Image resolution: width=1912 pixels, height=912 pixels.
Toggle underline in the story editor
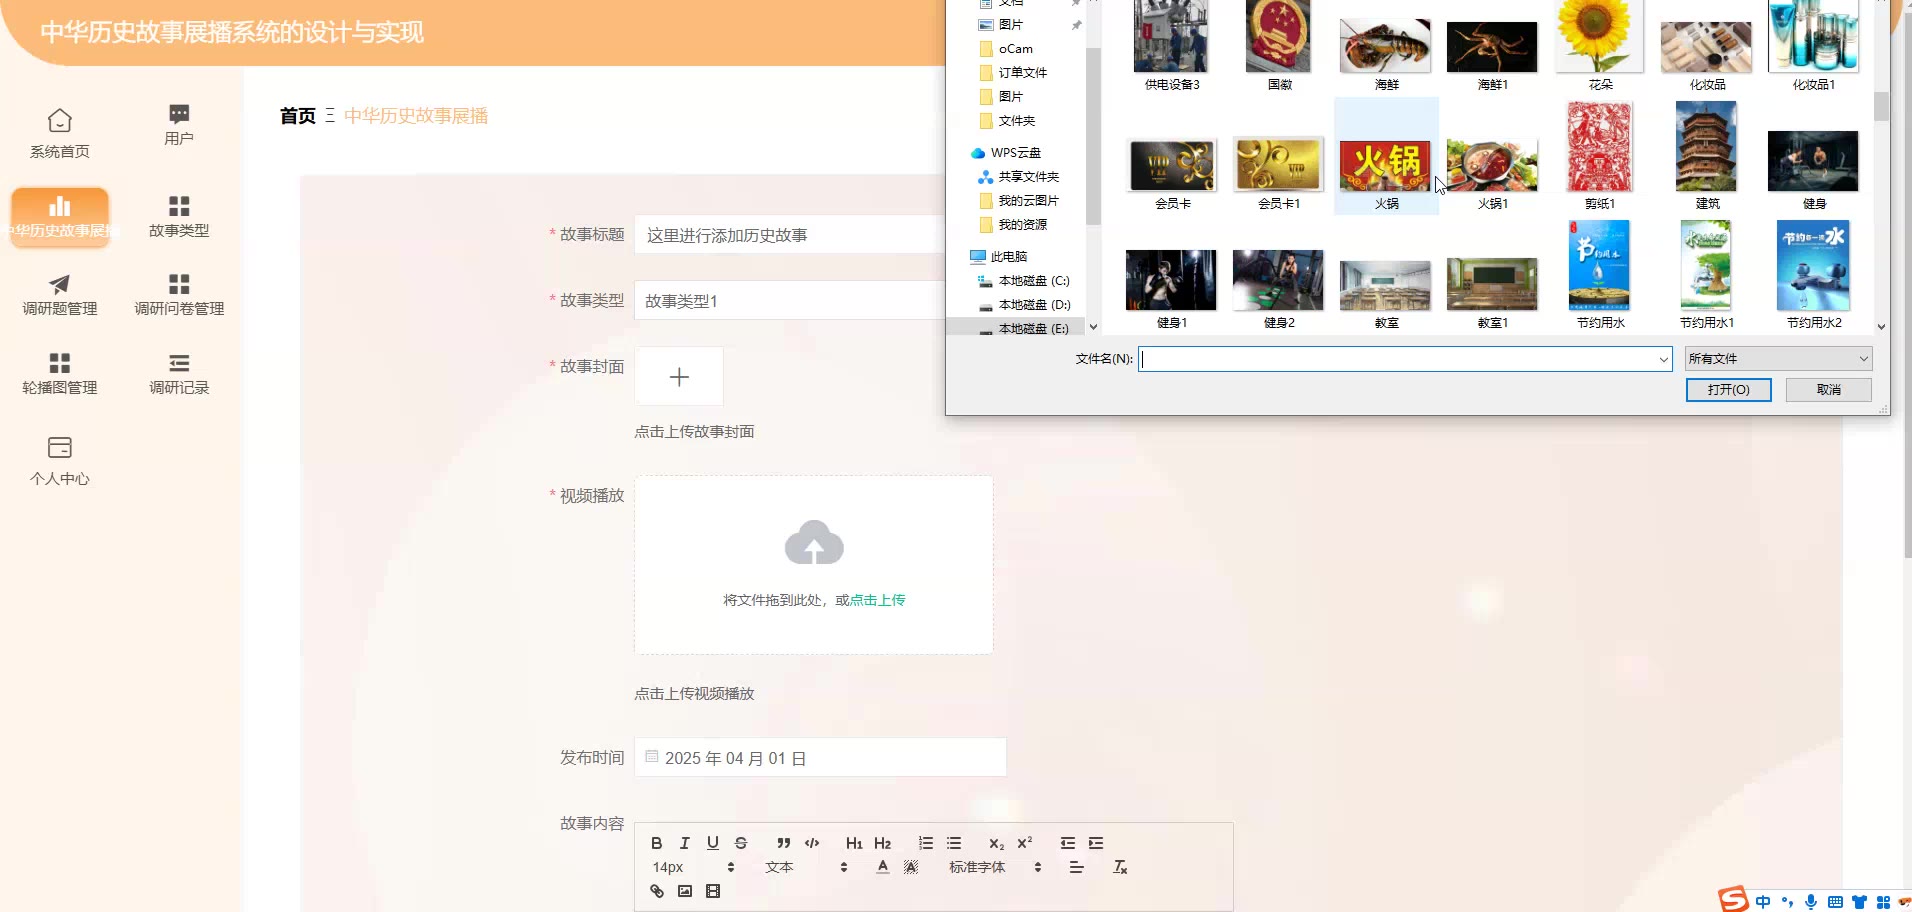(713, 843)
